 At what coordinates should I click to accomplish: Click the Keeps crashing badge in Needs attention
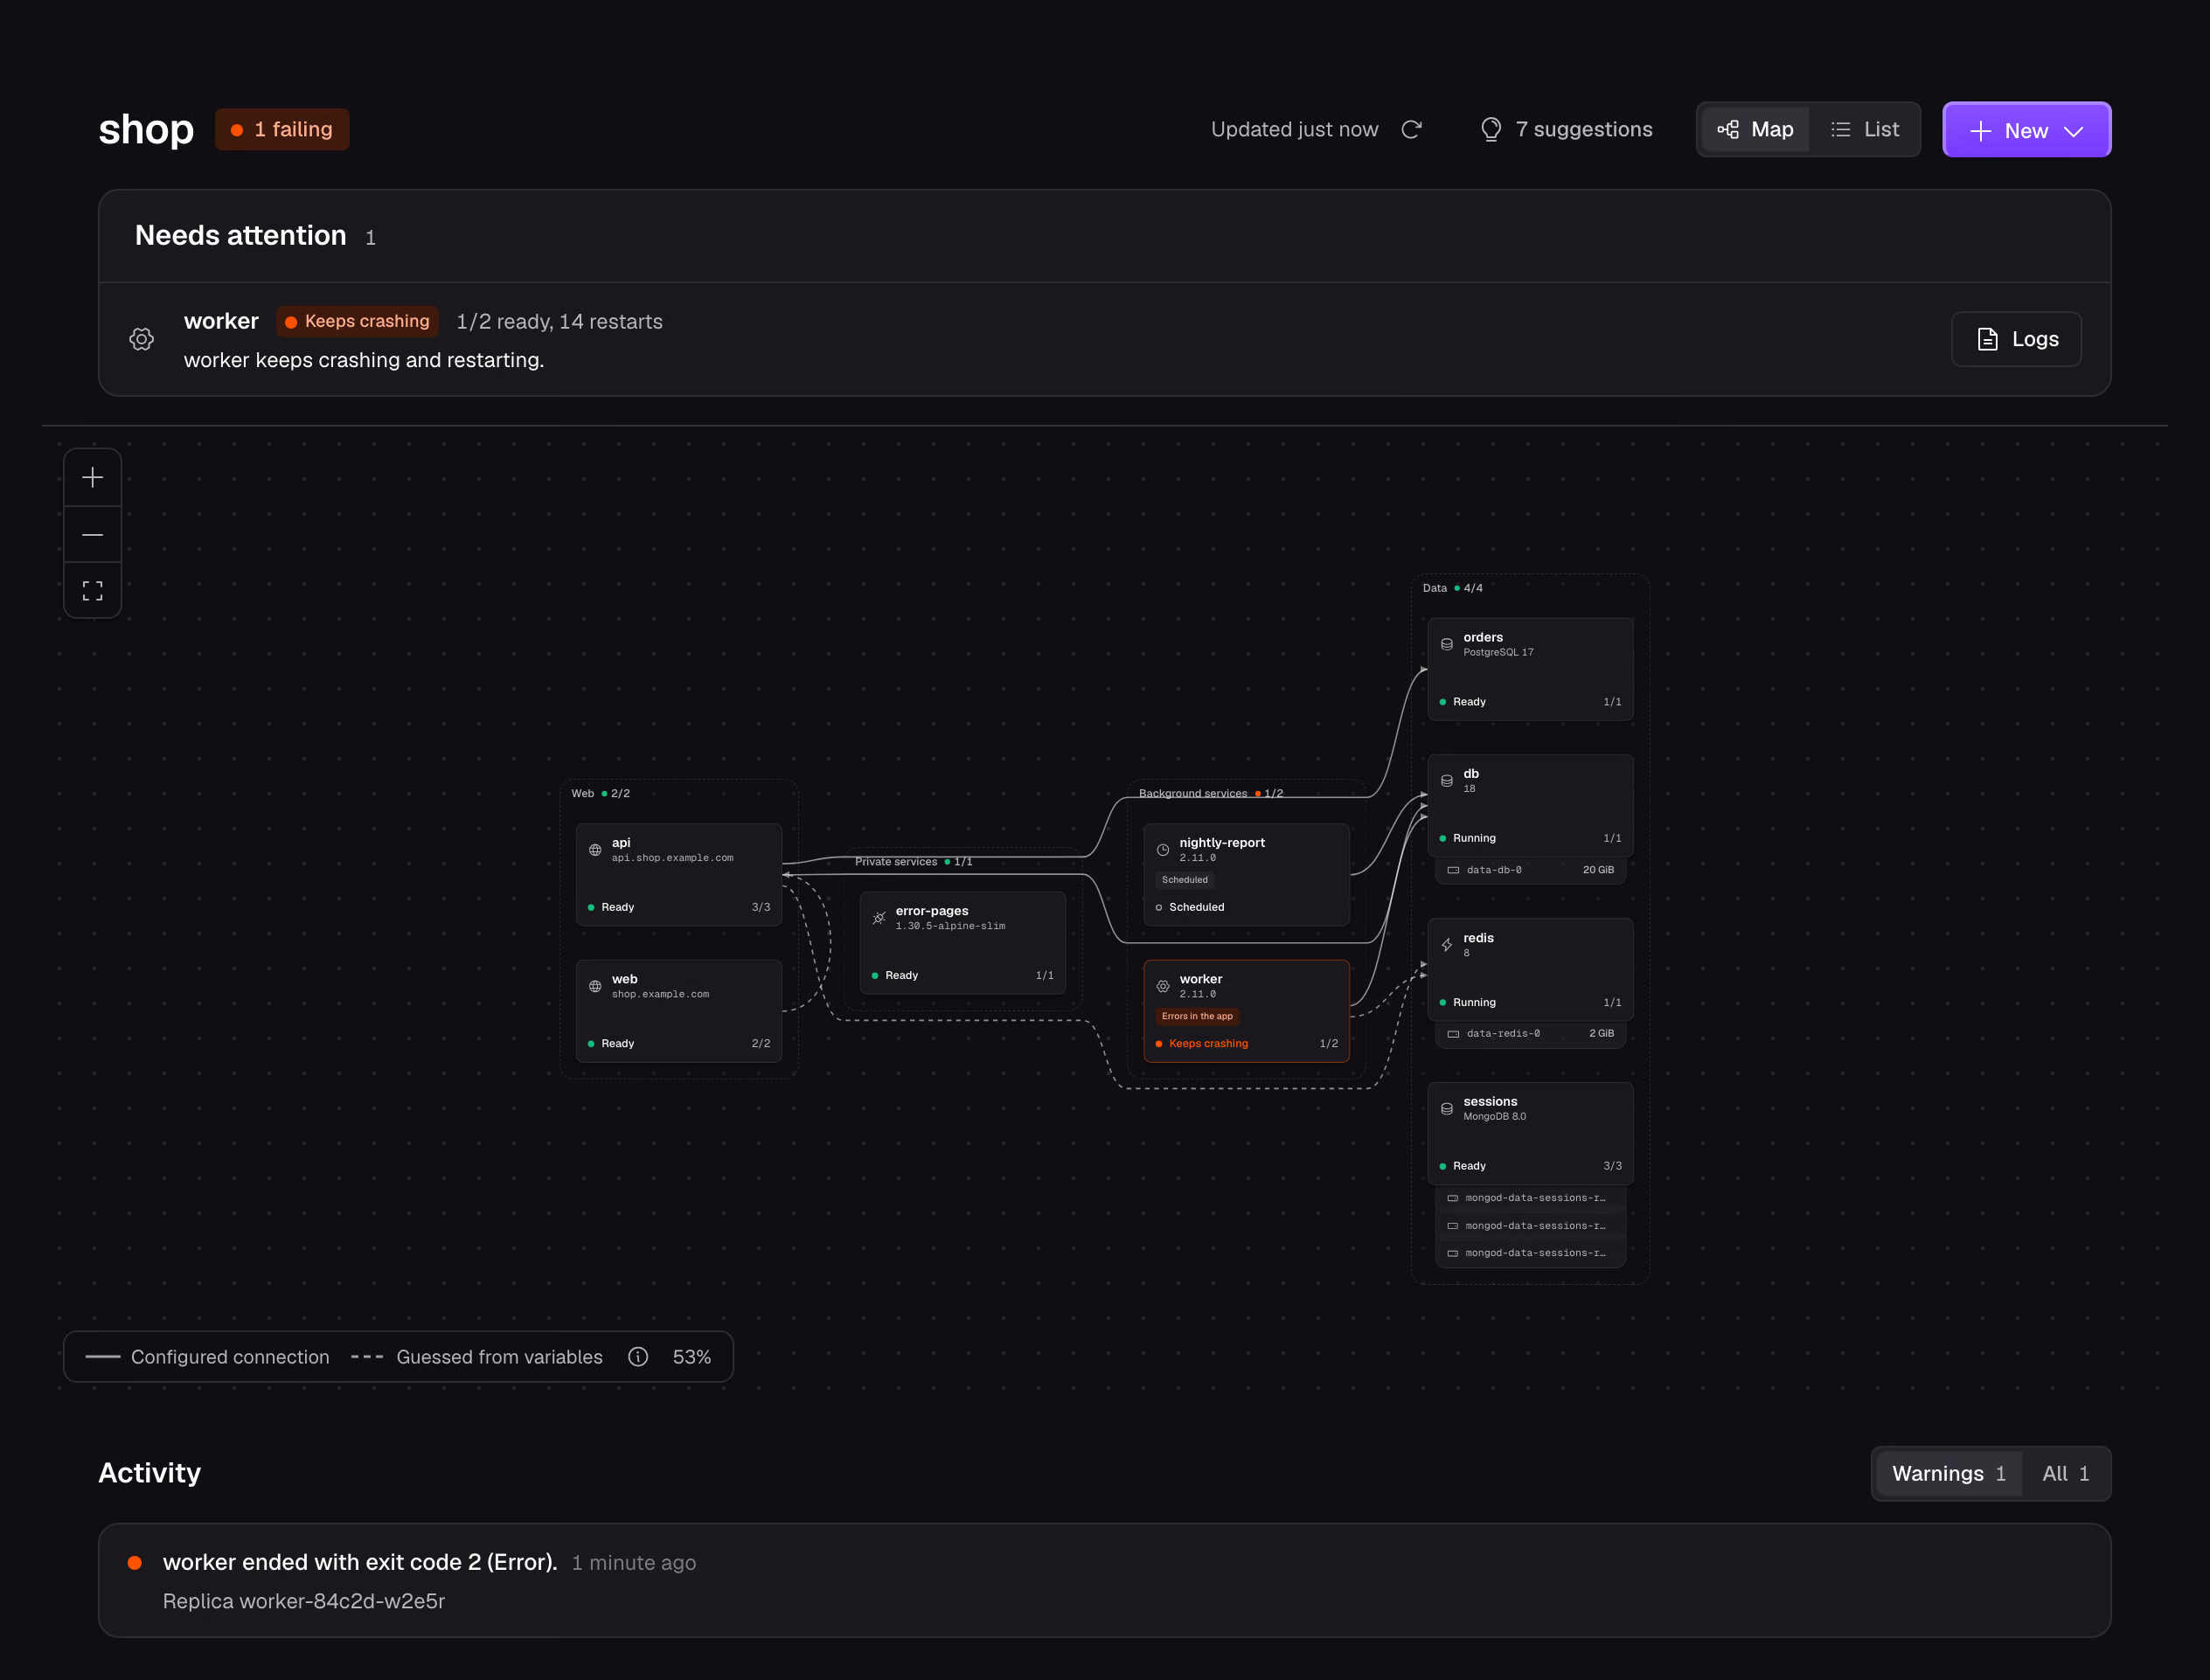tap(357, 322)
